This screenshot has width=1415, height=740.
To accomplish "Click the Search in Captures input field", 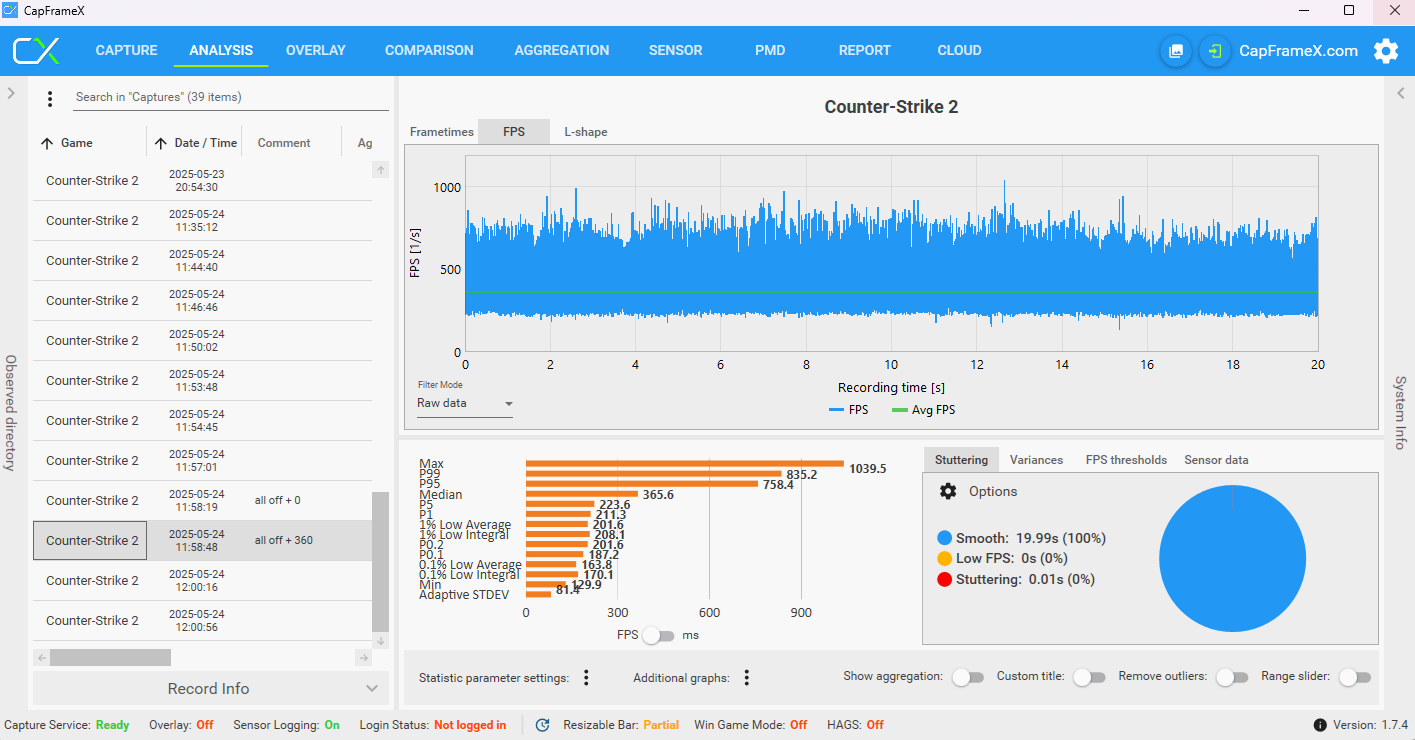I will coord(231,97).
